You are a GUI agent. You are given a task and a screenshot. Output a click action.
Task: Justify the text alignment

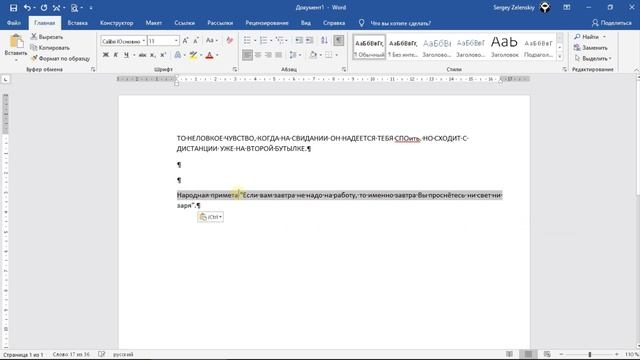pyautogui.click(x=279, y=55)
